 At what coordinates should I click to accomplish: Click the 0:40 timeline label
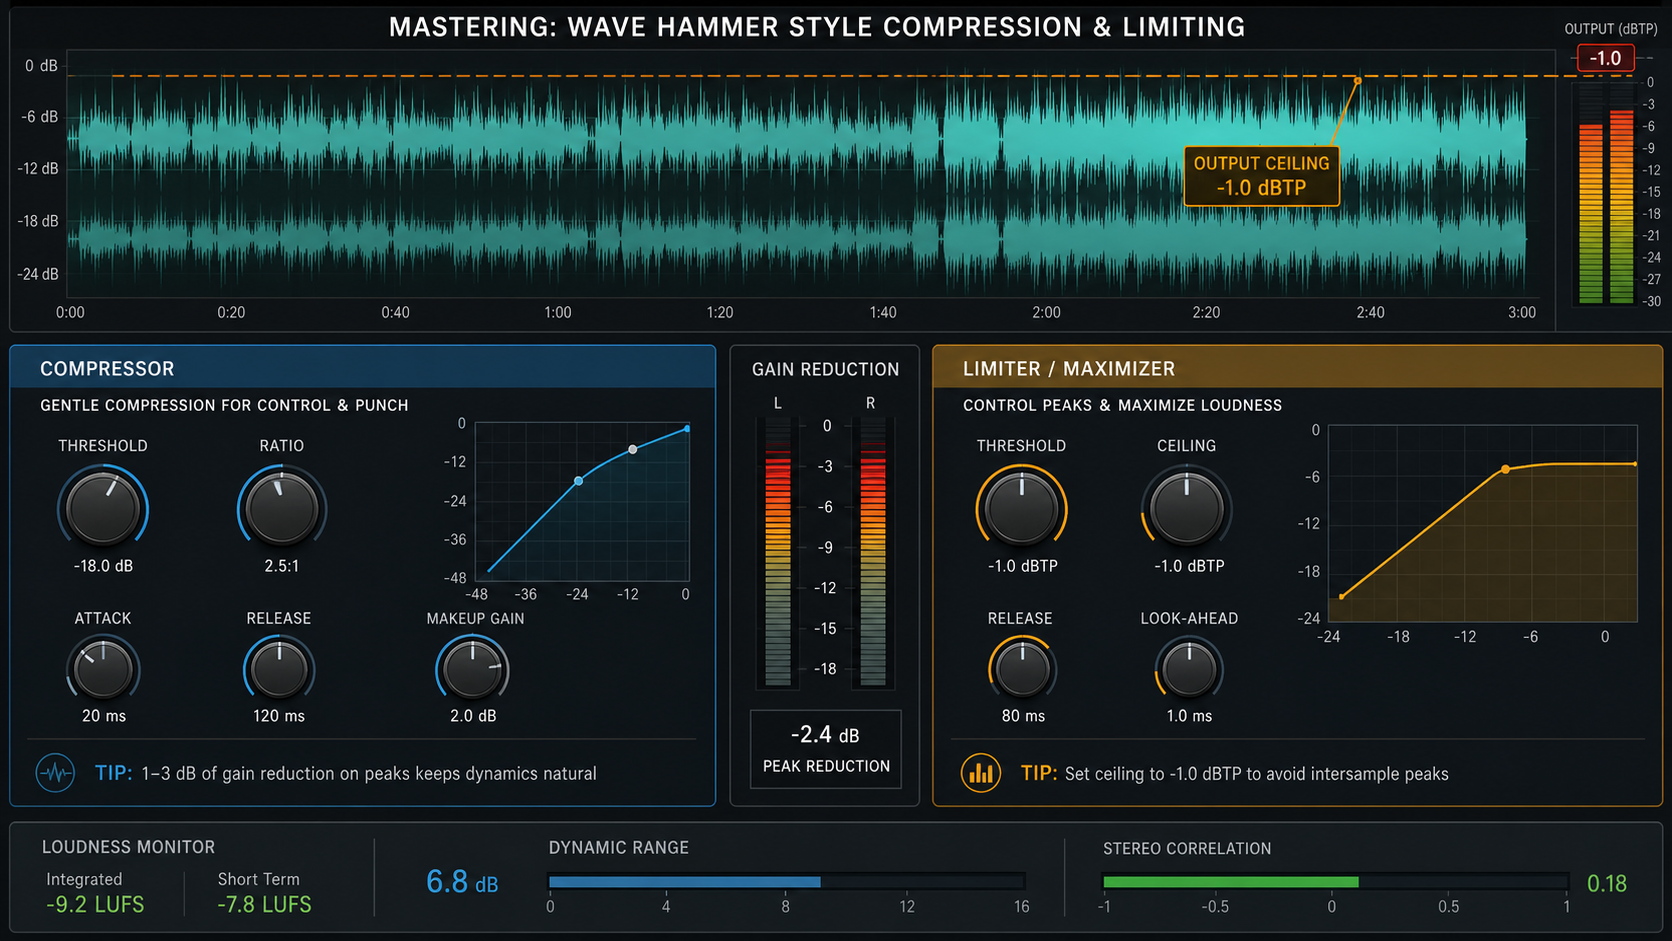tap(395, 312)
